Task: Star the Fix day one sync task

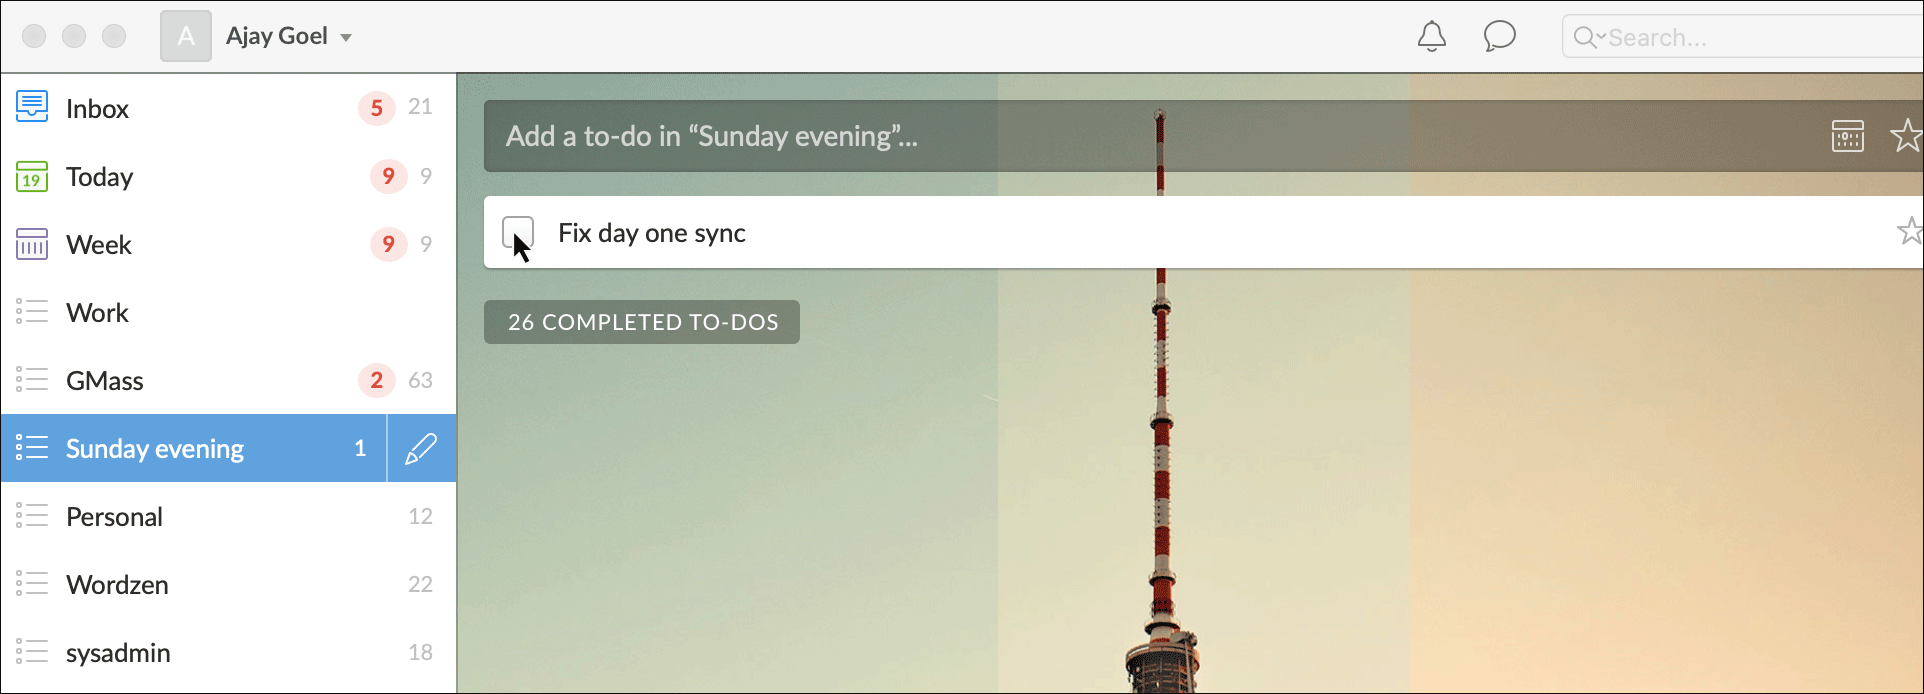Action: click(1909, 232)
